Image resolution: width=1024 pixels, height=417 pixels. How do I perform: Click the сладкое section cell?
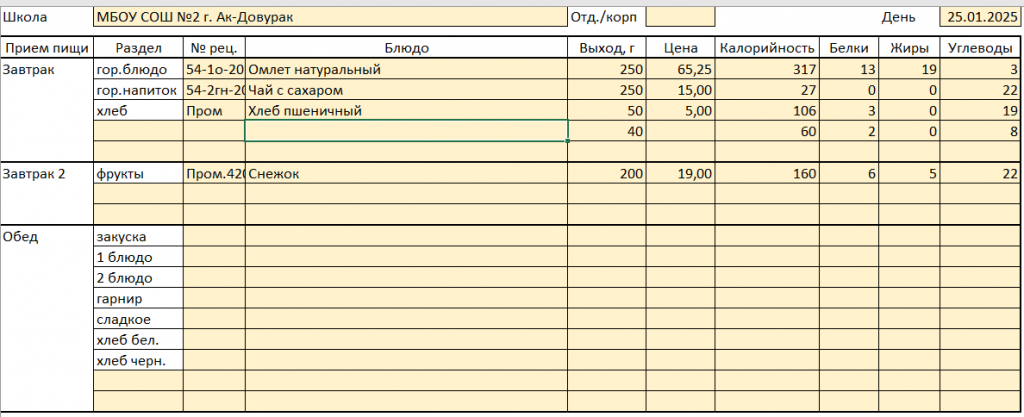138,320
